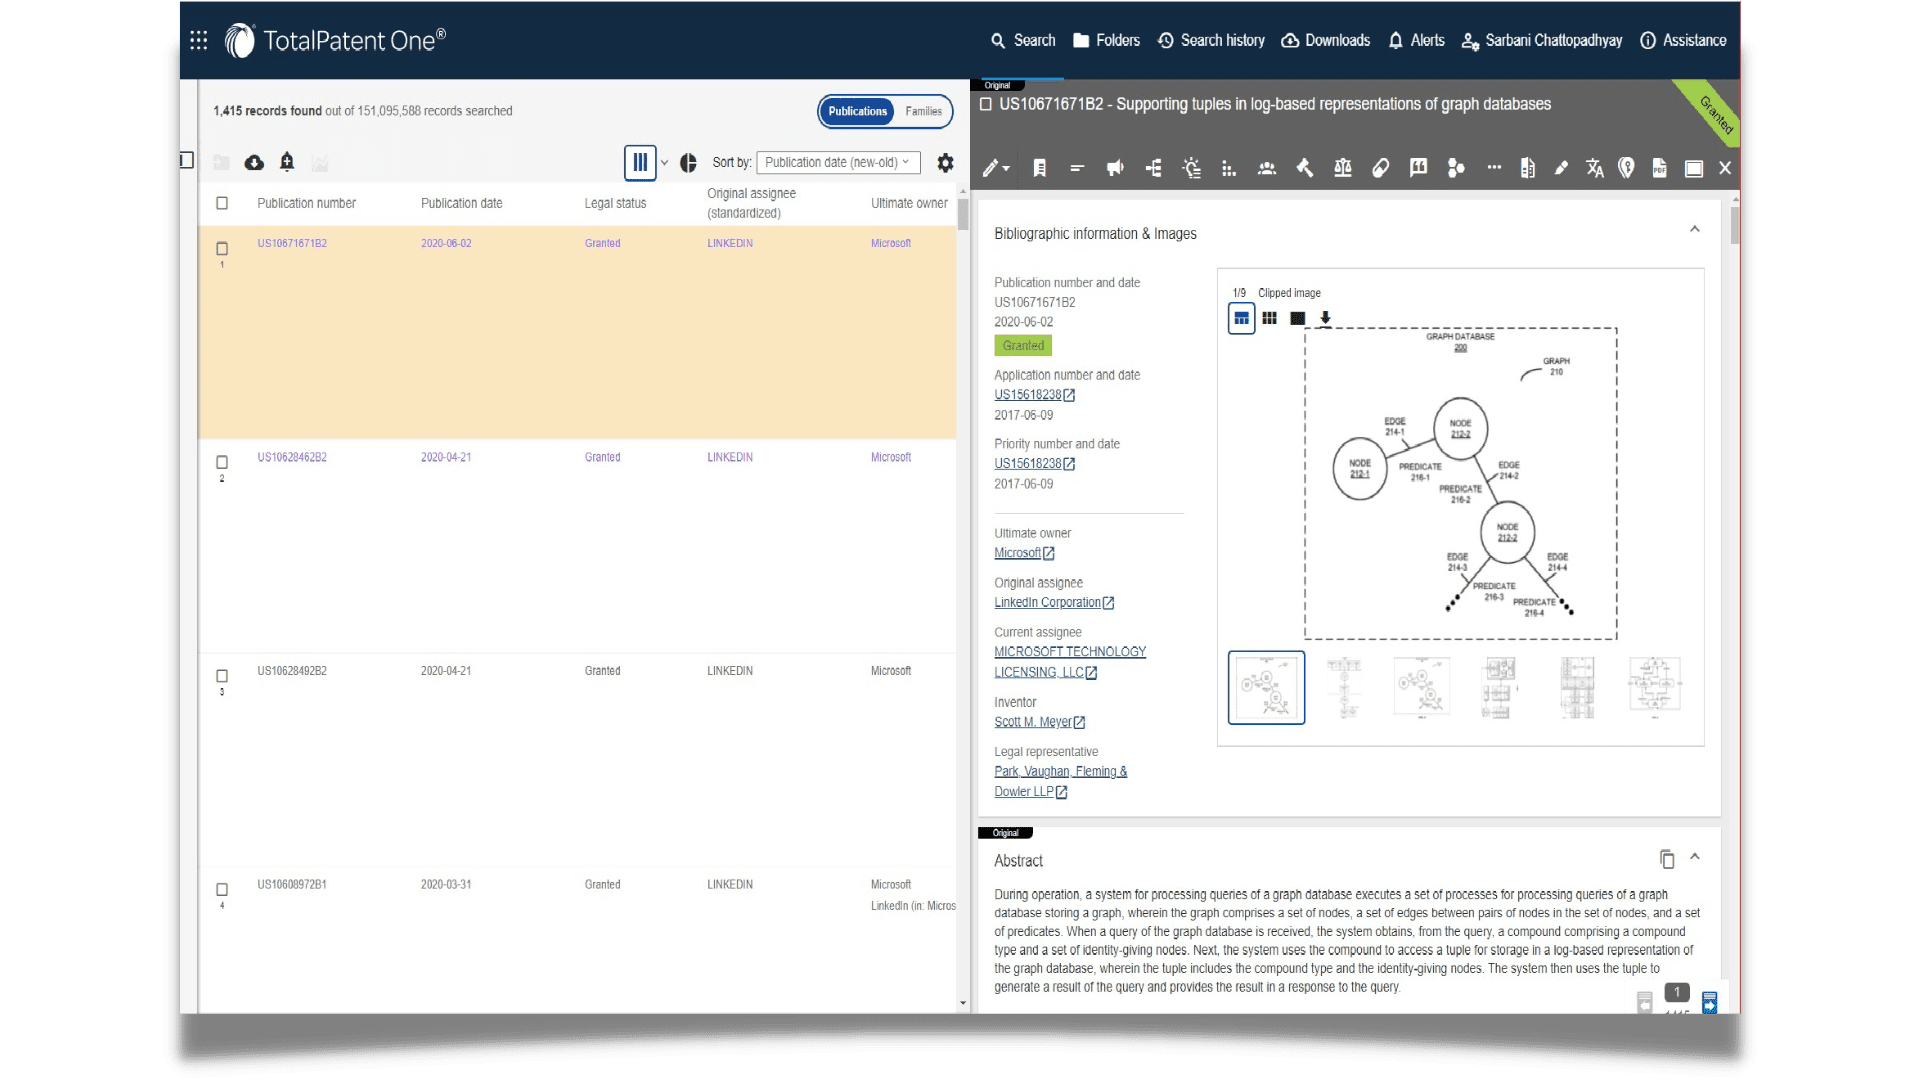Open the apps grid menu icon
This screenshot has width=1920, height=1080.
199,40
